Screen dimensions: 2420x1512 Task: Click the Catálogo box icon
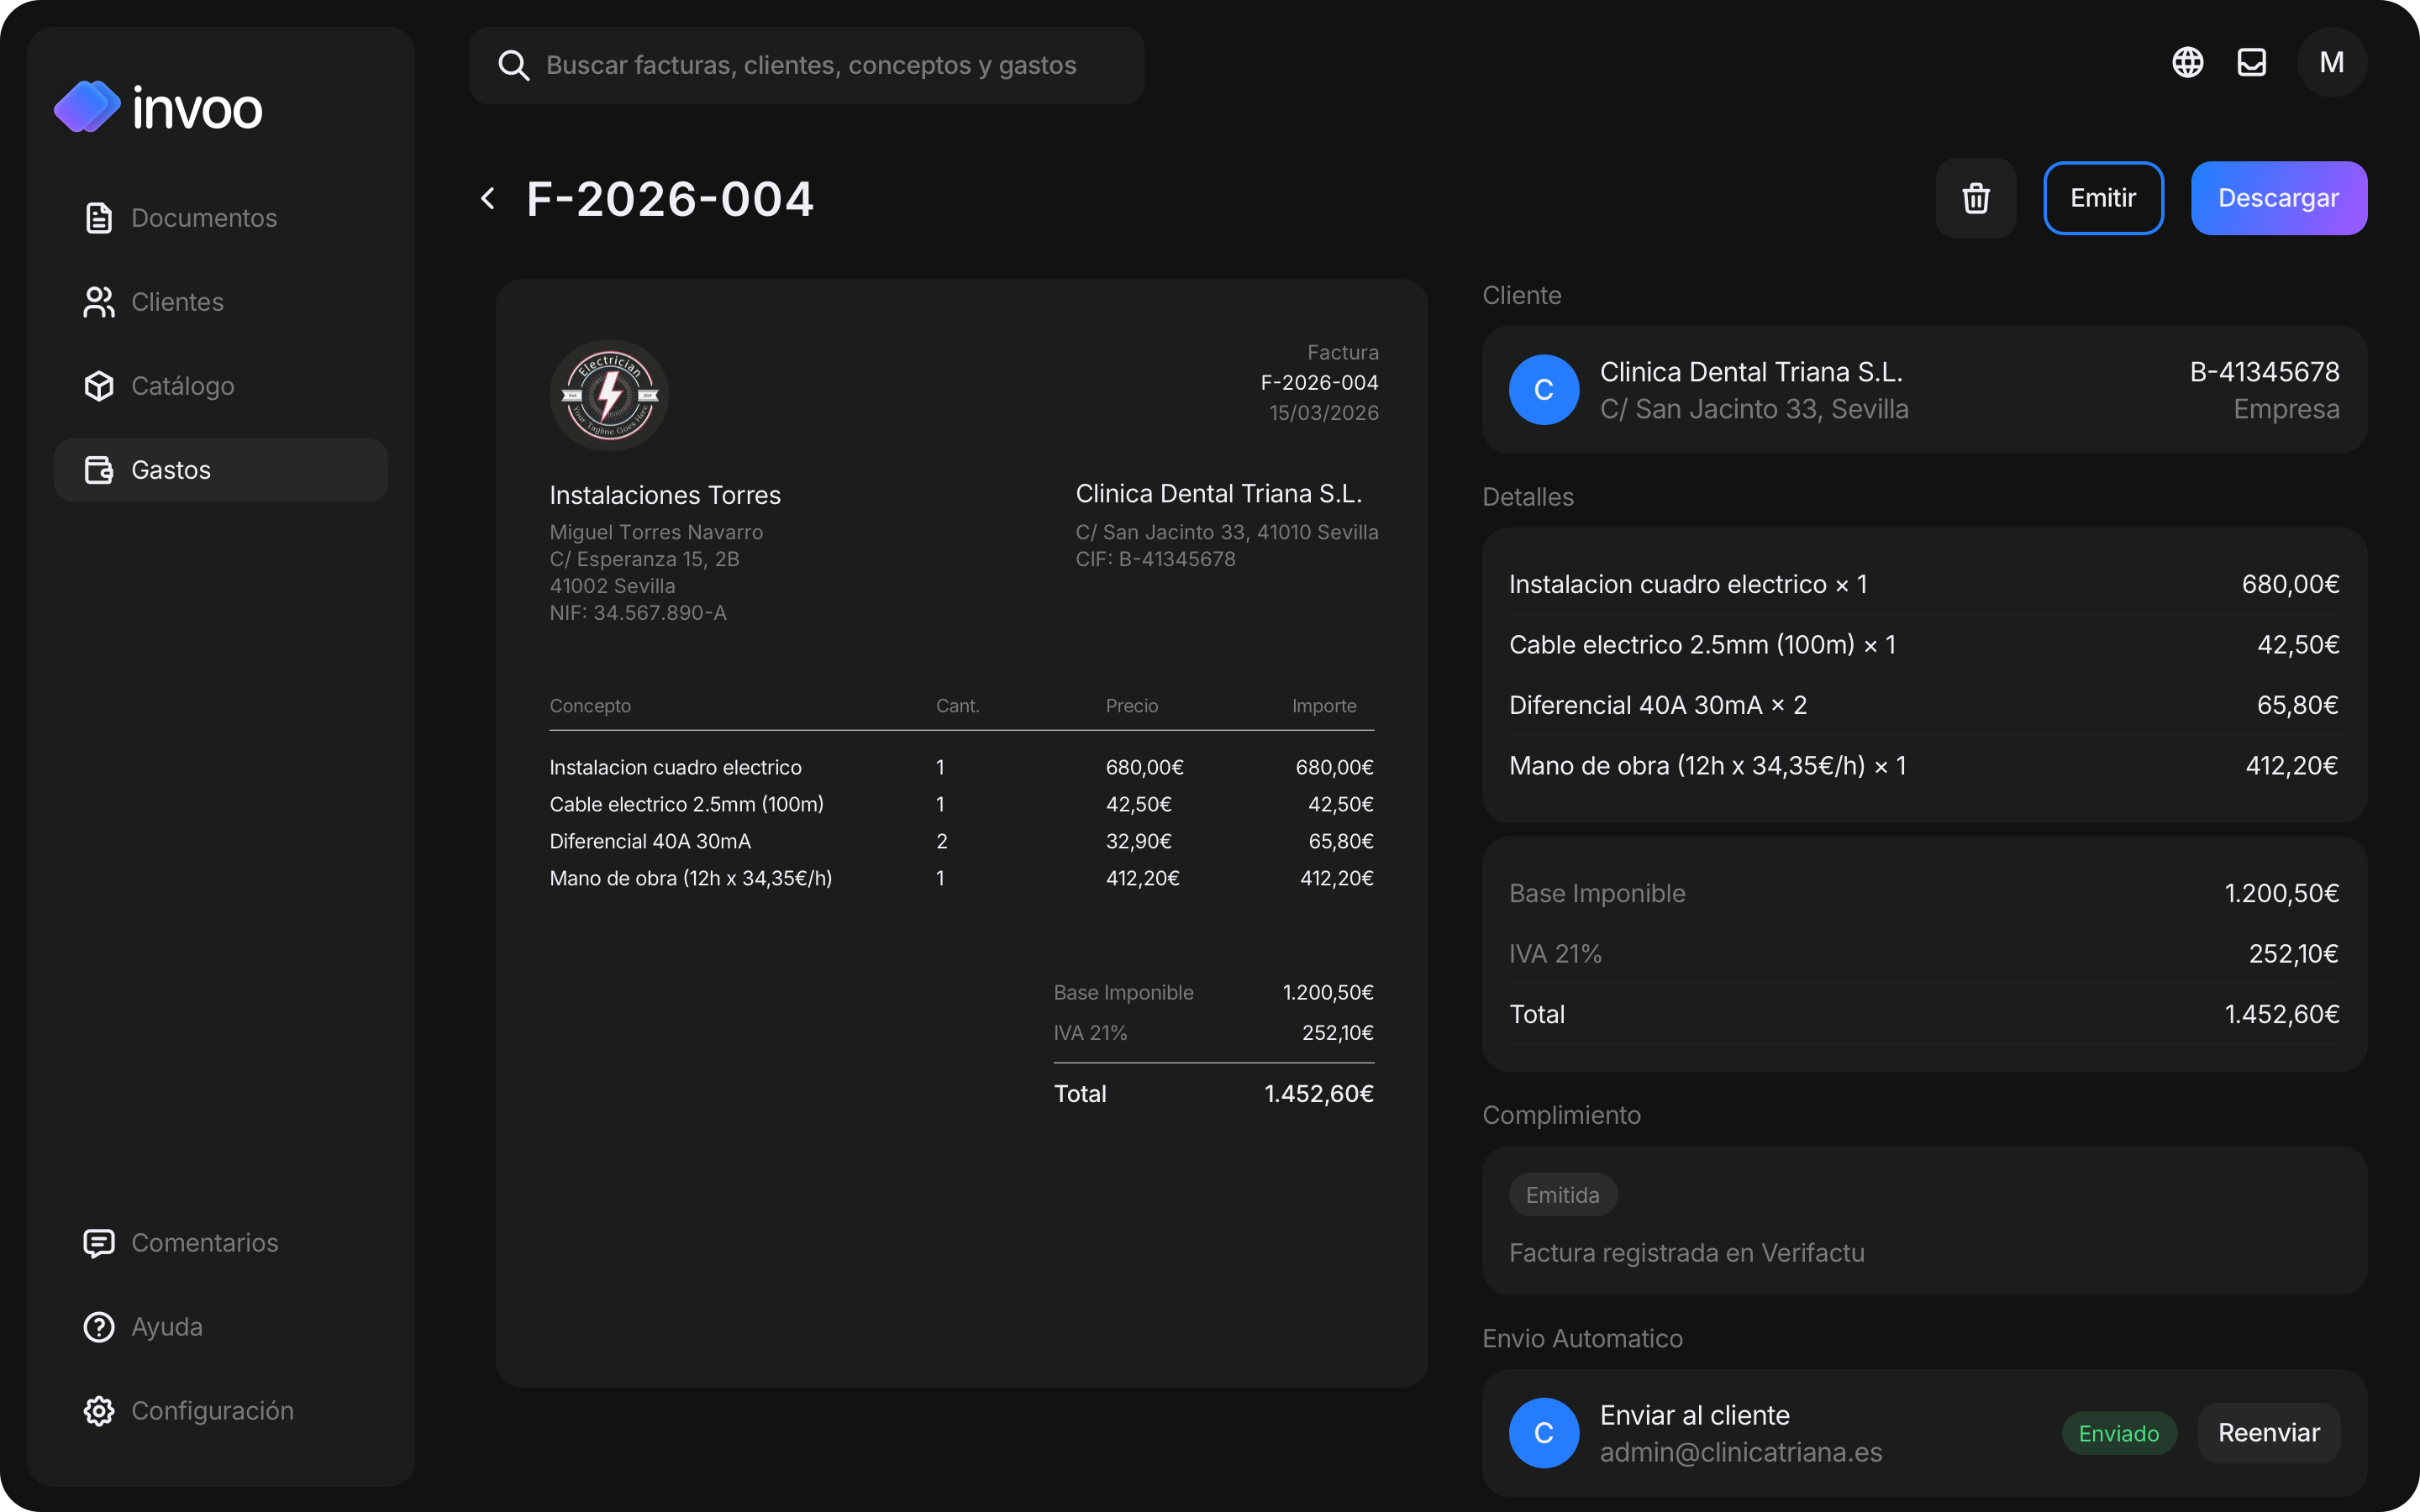[99, 386]
